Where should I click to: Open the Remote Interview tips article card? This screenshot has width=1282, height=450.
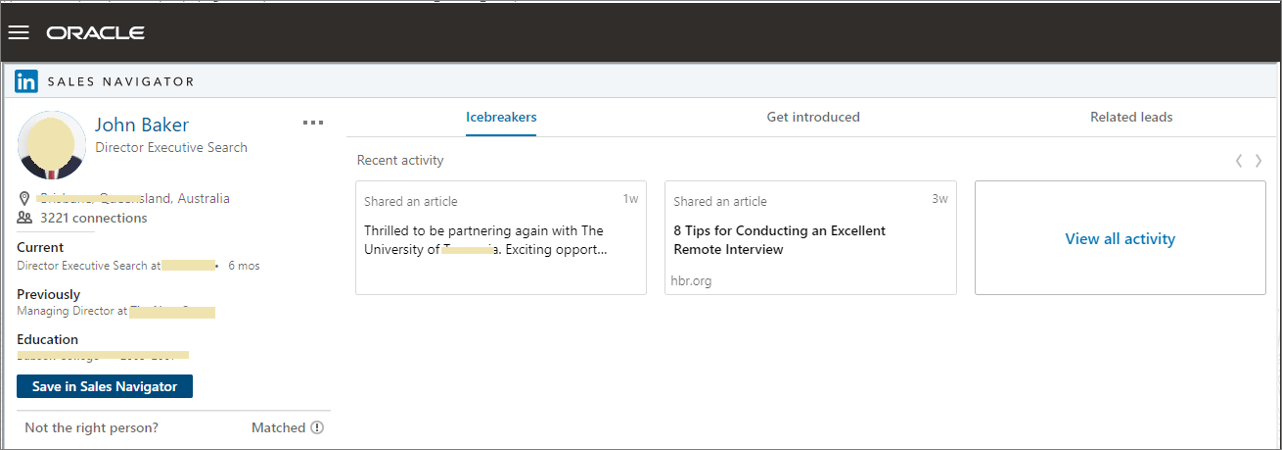pos(810,238)
